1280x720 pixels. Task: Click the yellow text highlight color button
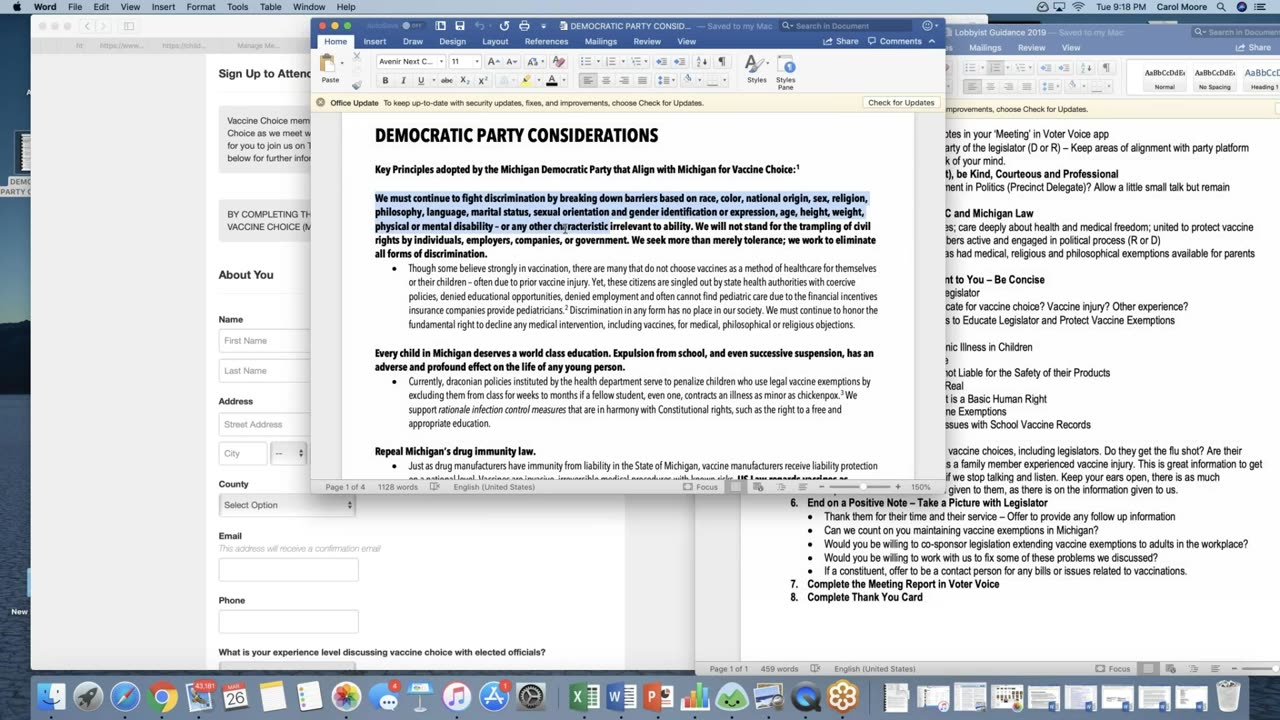coord(526,80)
